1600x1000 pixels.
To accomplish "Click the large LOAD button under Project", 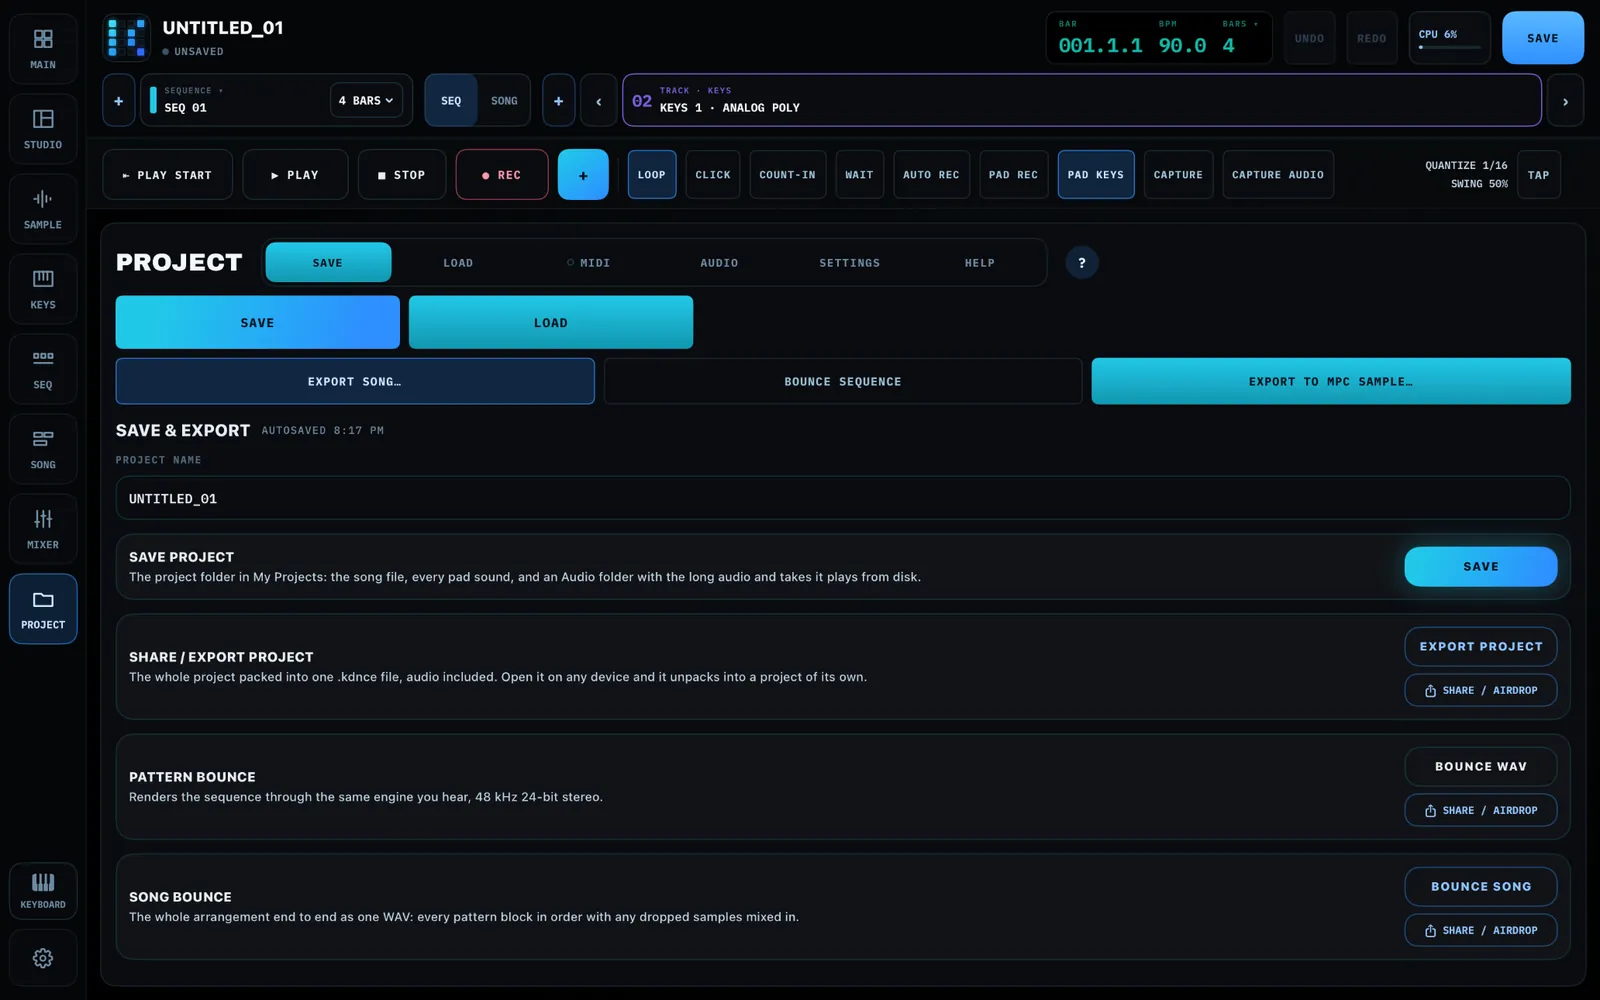I will tap(551, 322).
